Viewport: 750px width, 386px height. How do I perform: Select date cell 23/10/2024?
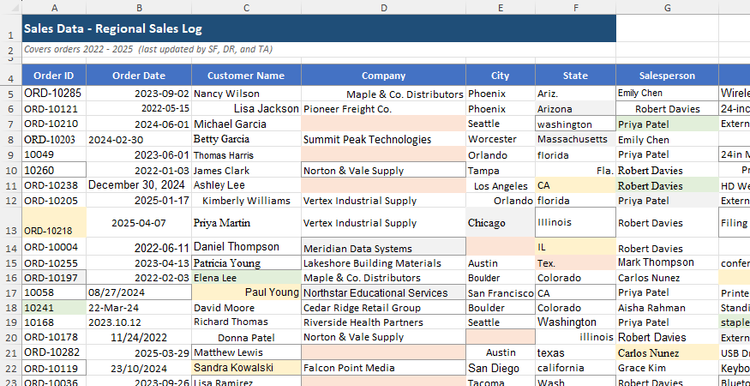(139, 368)
